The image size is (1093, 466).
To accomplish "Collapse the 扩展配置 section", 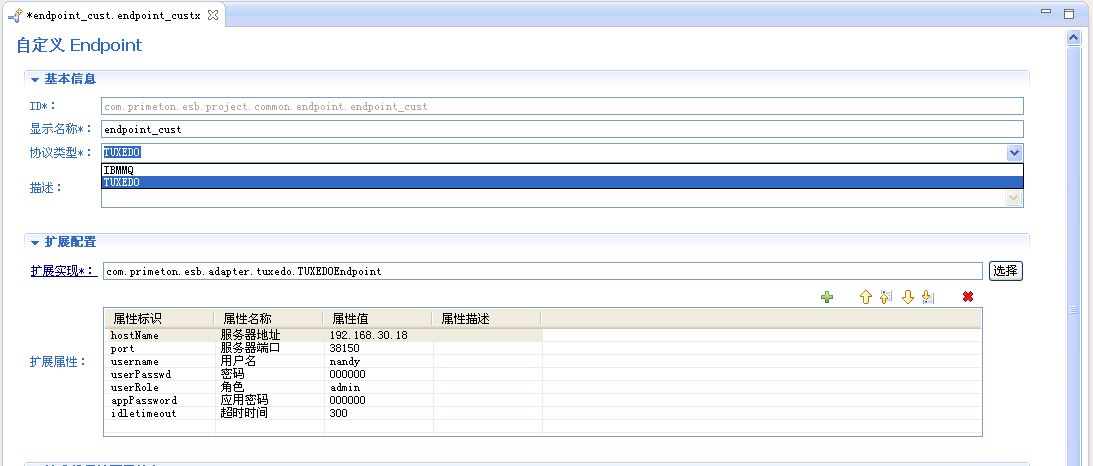I will pos(35,242).
